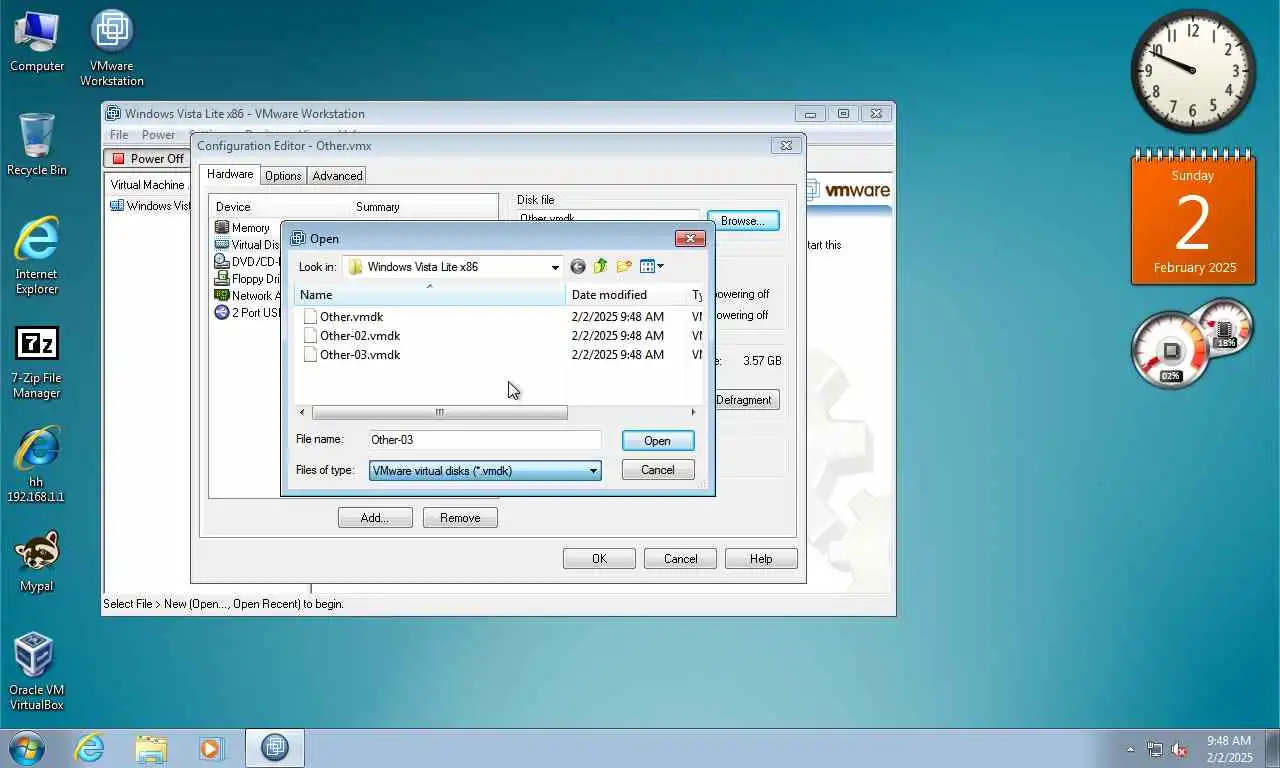Click Remove hardware button
This screenshot has height=768, width=1280.
(x=460, y=518)
